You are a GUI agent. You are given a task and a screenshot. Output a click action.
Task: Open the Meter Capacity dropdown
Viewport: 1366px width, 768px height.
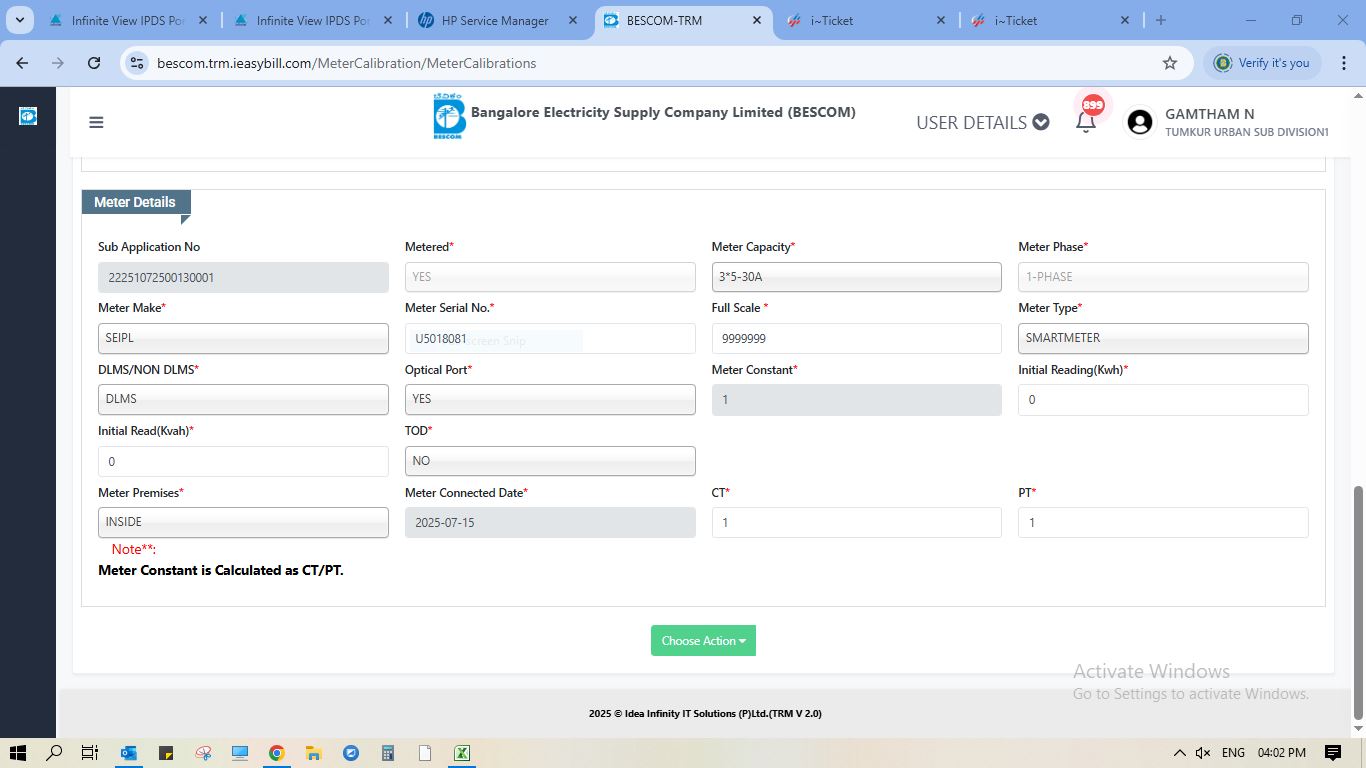(x=856, y=277)
